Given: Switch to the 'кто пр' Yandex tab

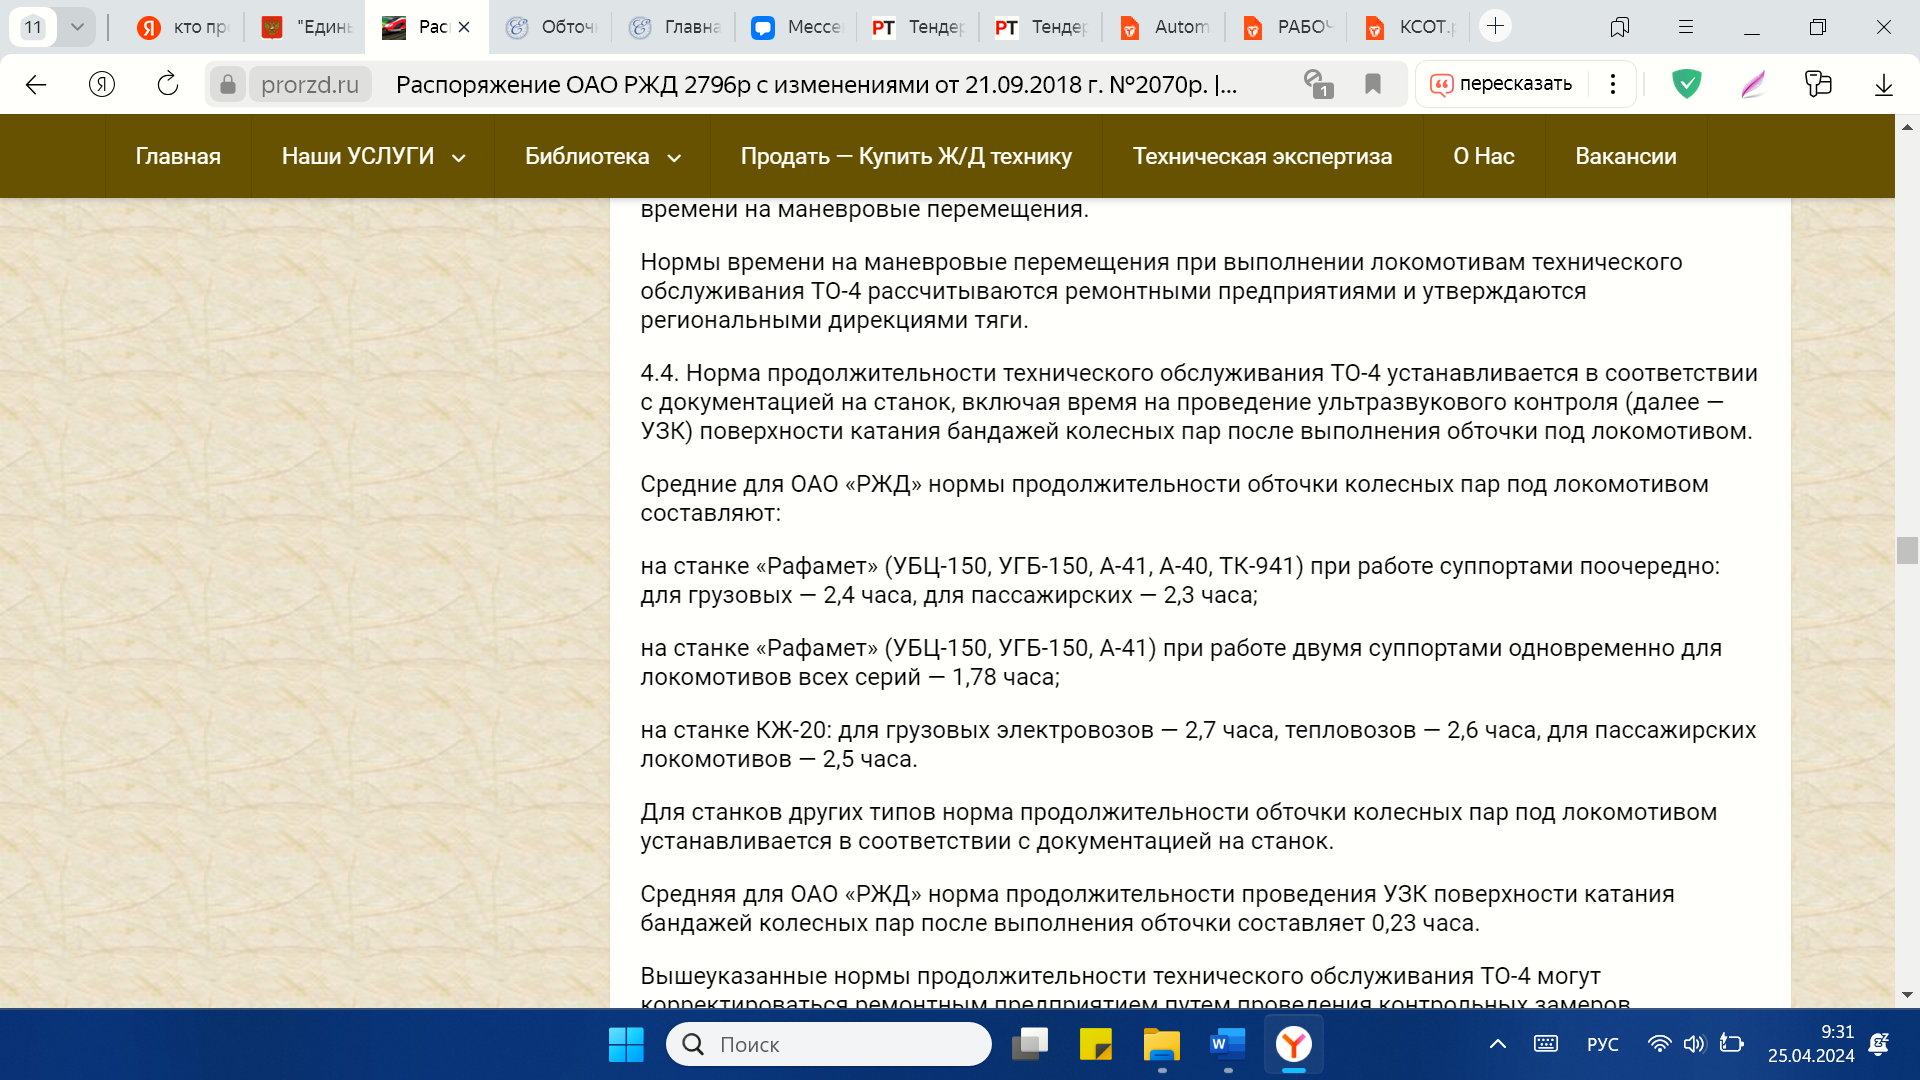Looking at the screenshot, I should click(182, 27).
